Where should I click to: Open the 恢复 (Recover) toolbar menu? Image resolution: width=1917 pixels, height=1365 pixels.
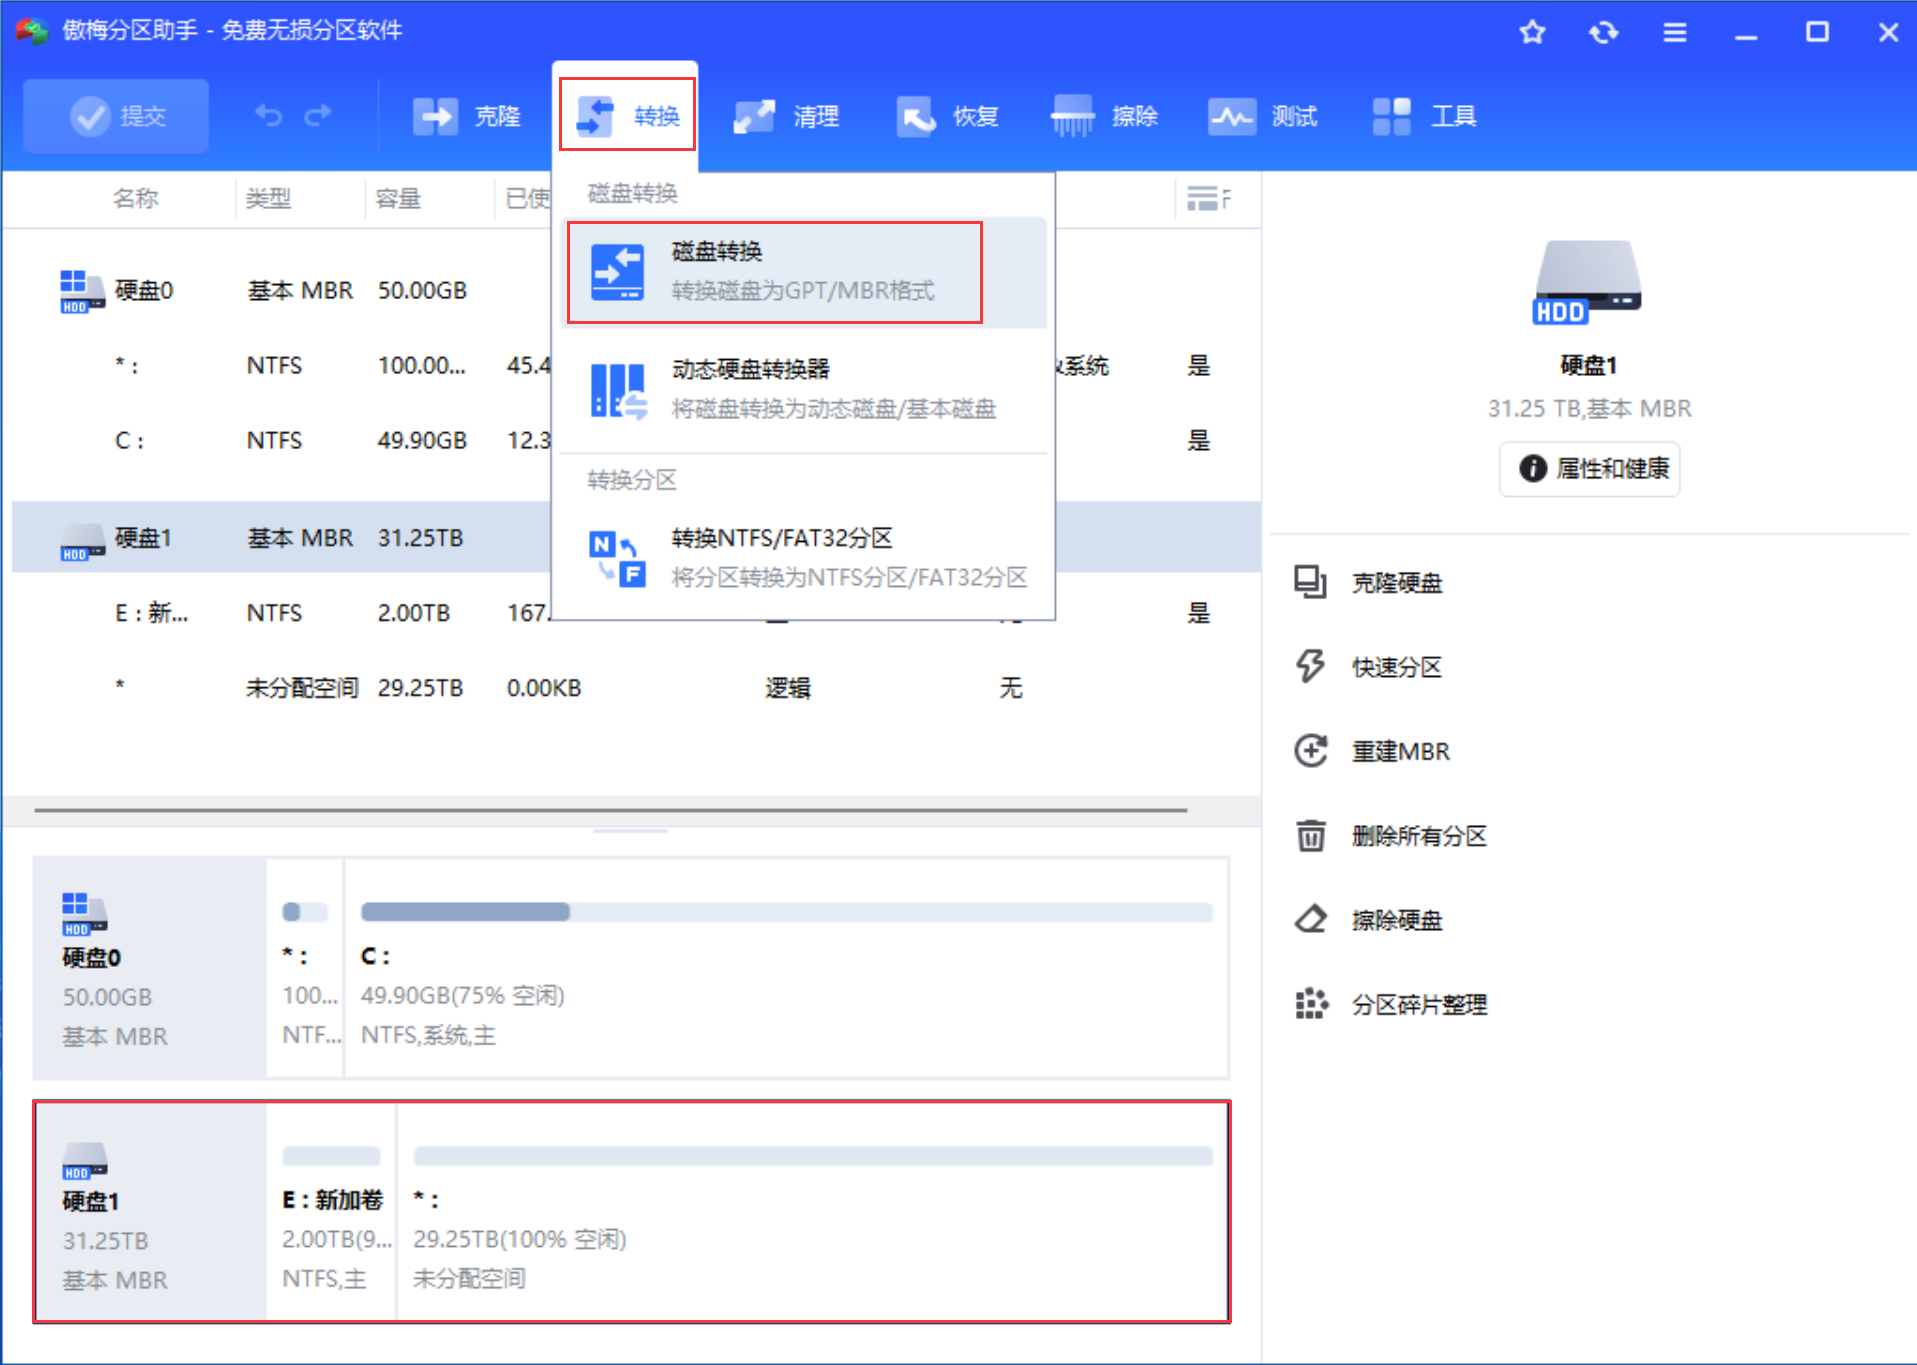tap(947, 116)
